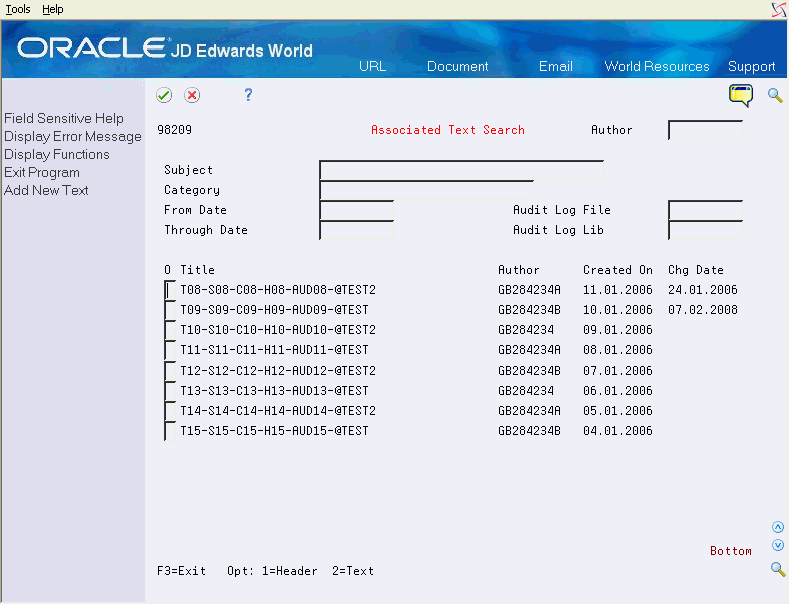This screenshot has width=789, height=604.
Task: Click the Created On column header
Action: click(x=617, y=270)
